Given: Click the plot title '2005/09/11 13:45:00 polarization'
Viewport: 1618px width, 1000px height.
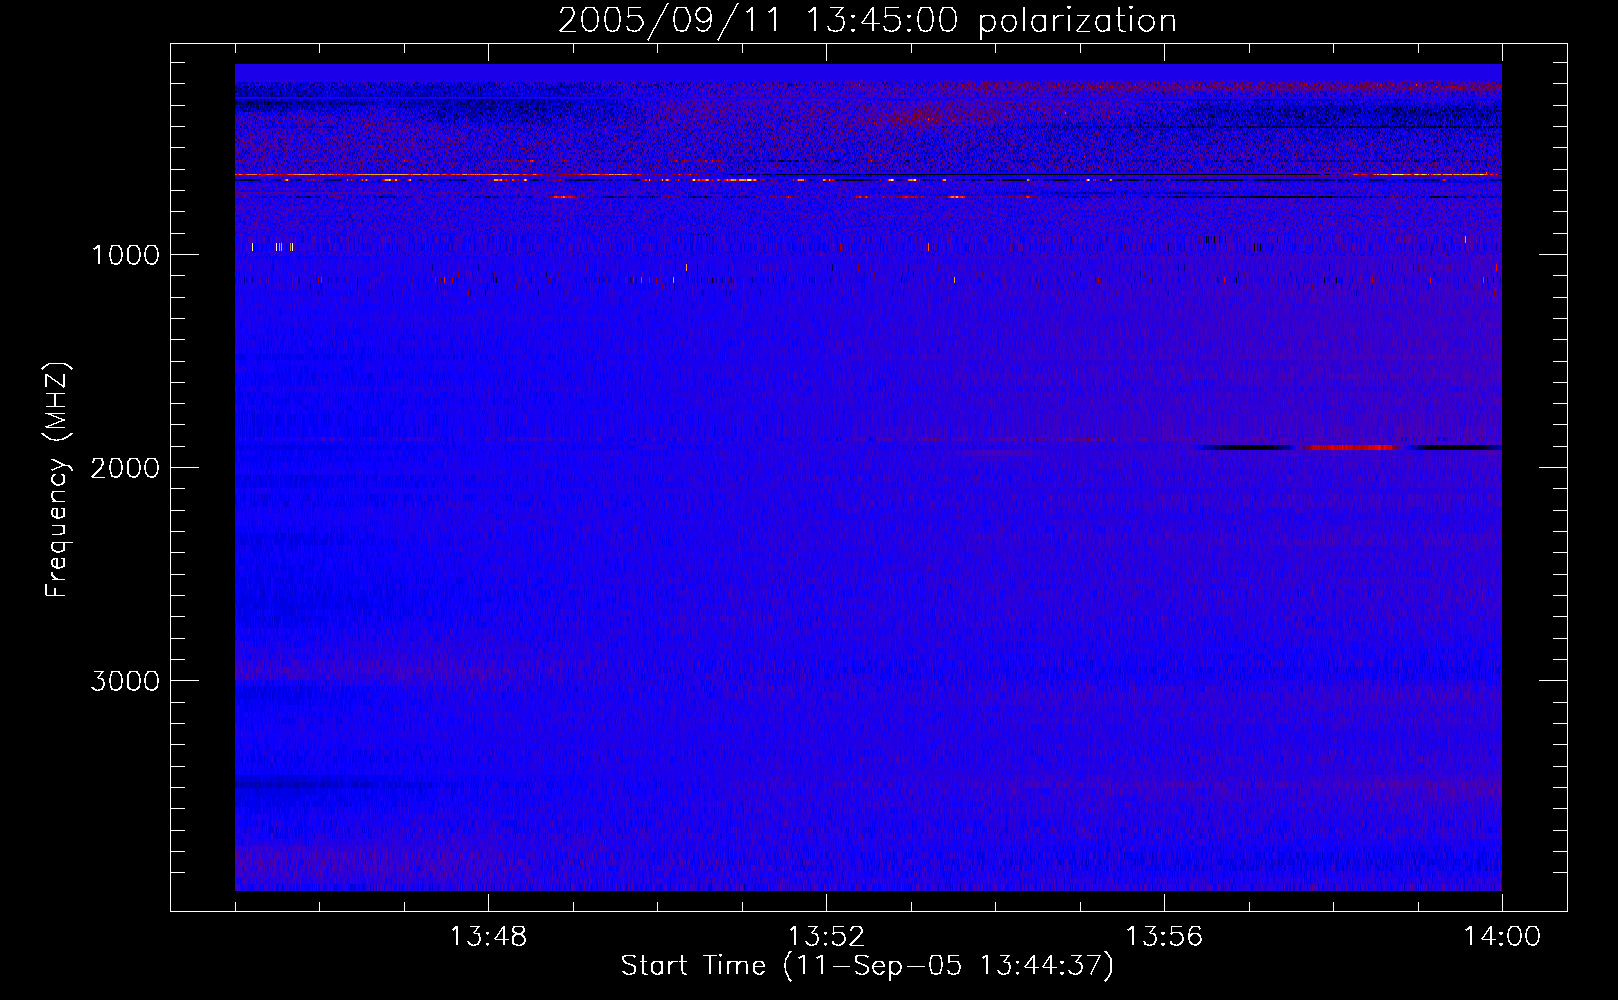Looking at the screenshot, I should (867, 21).
